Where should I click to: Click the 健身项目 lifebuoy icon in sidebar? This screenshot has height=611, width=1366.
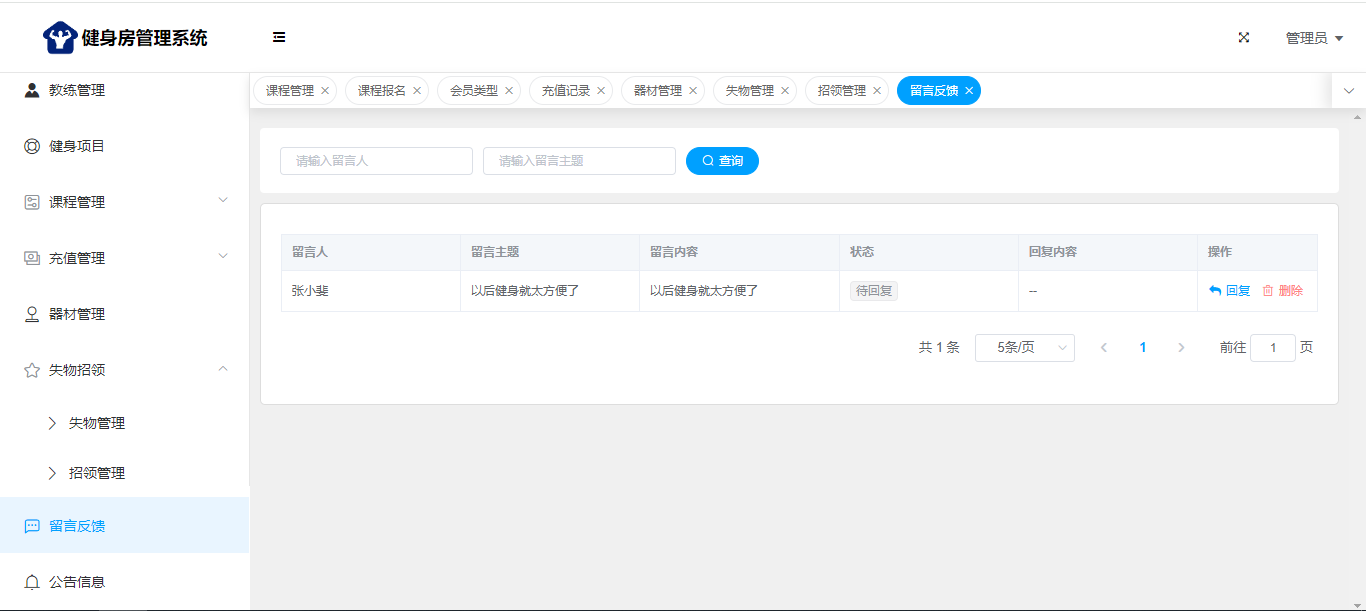32,146
